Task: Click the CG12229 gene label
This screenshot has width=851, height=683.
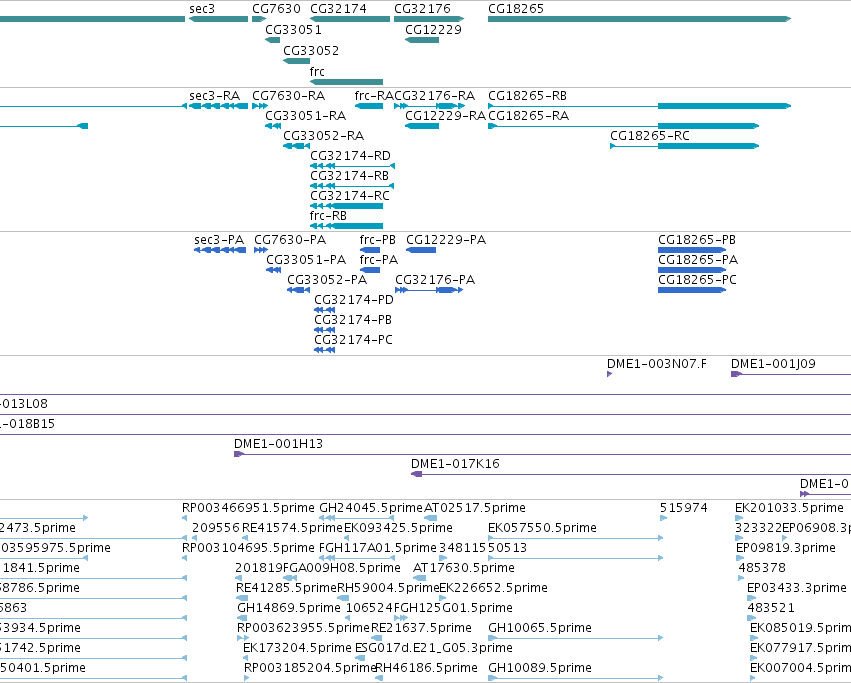Action: [433, 30]
